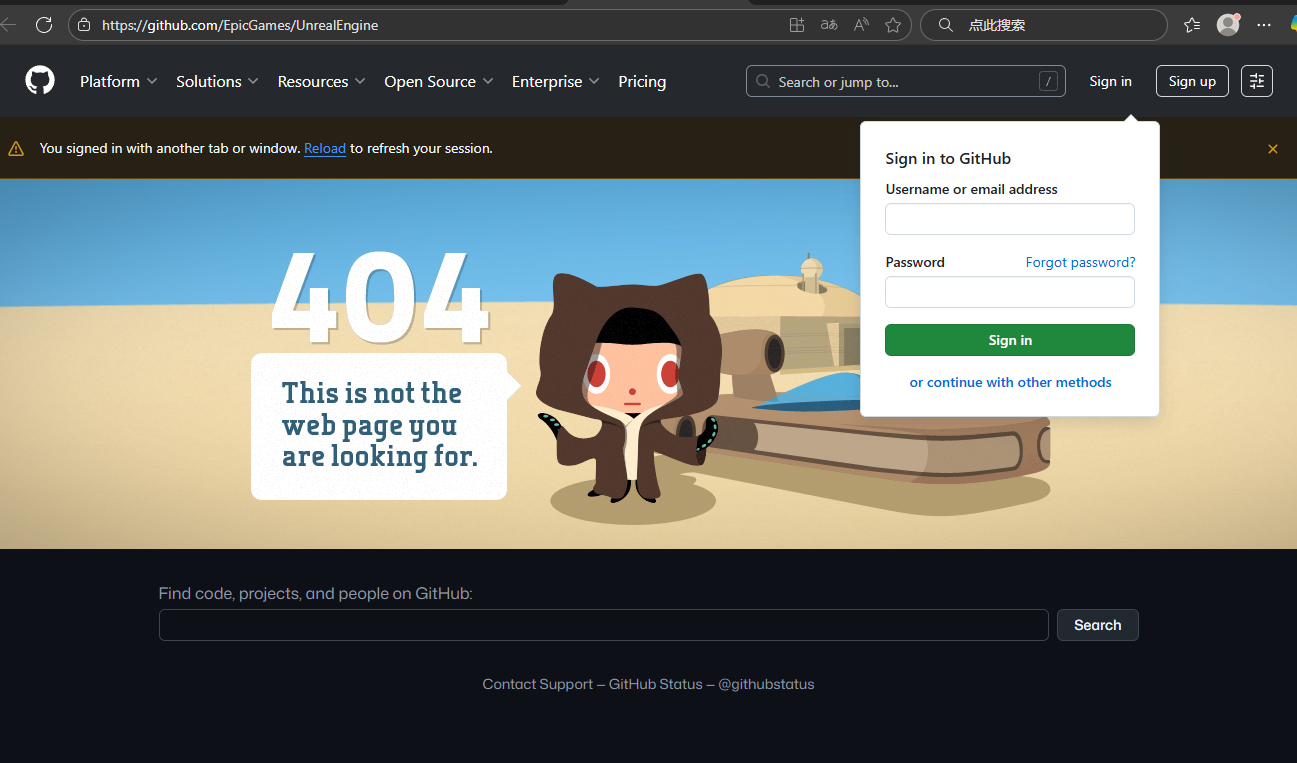Click the 'This is not the web page' bubble
1297x763 pixels.
380,426
